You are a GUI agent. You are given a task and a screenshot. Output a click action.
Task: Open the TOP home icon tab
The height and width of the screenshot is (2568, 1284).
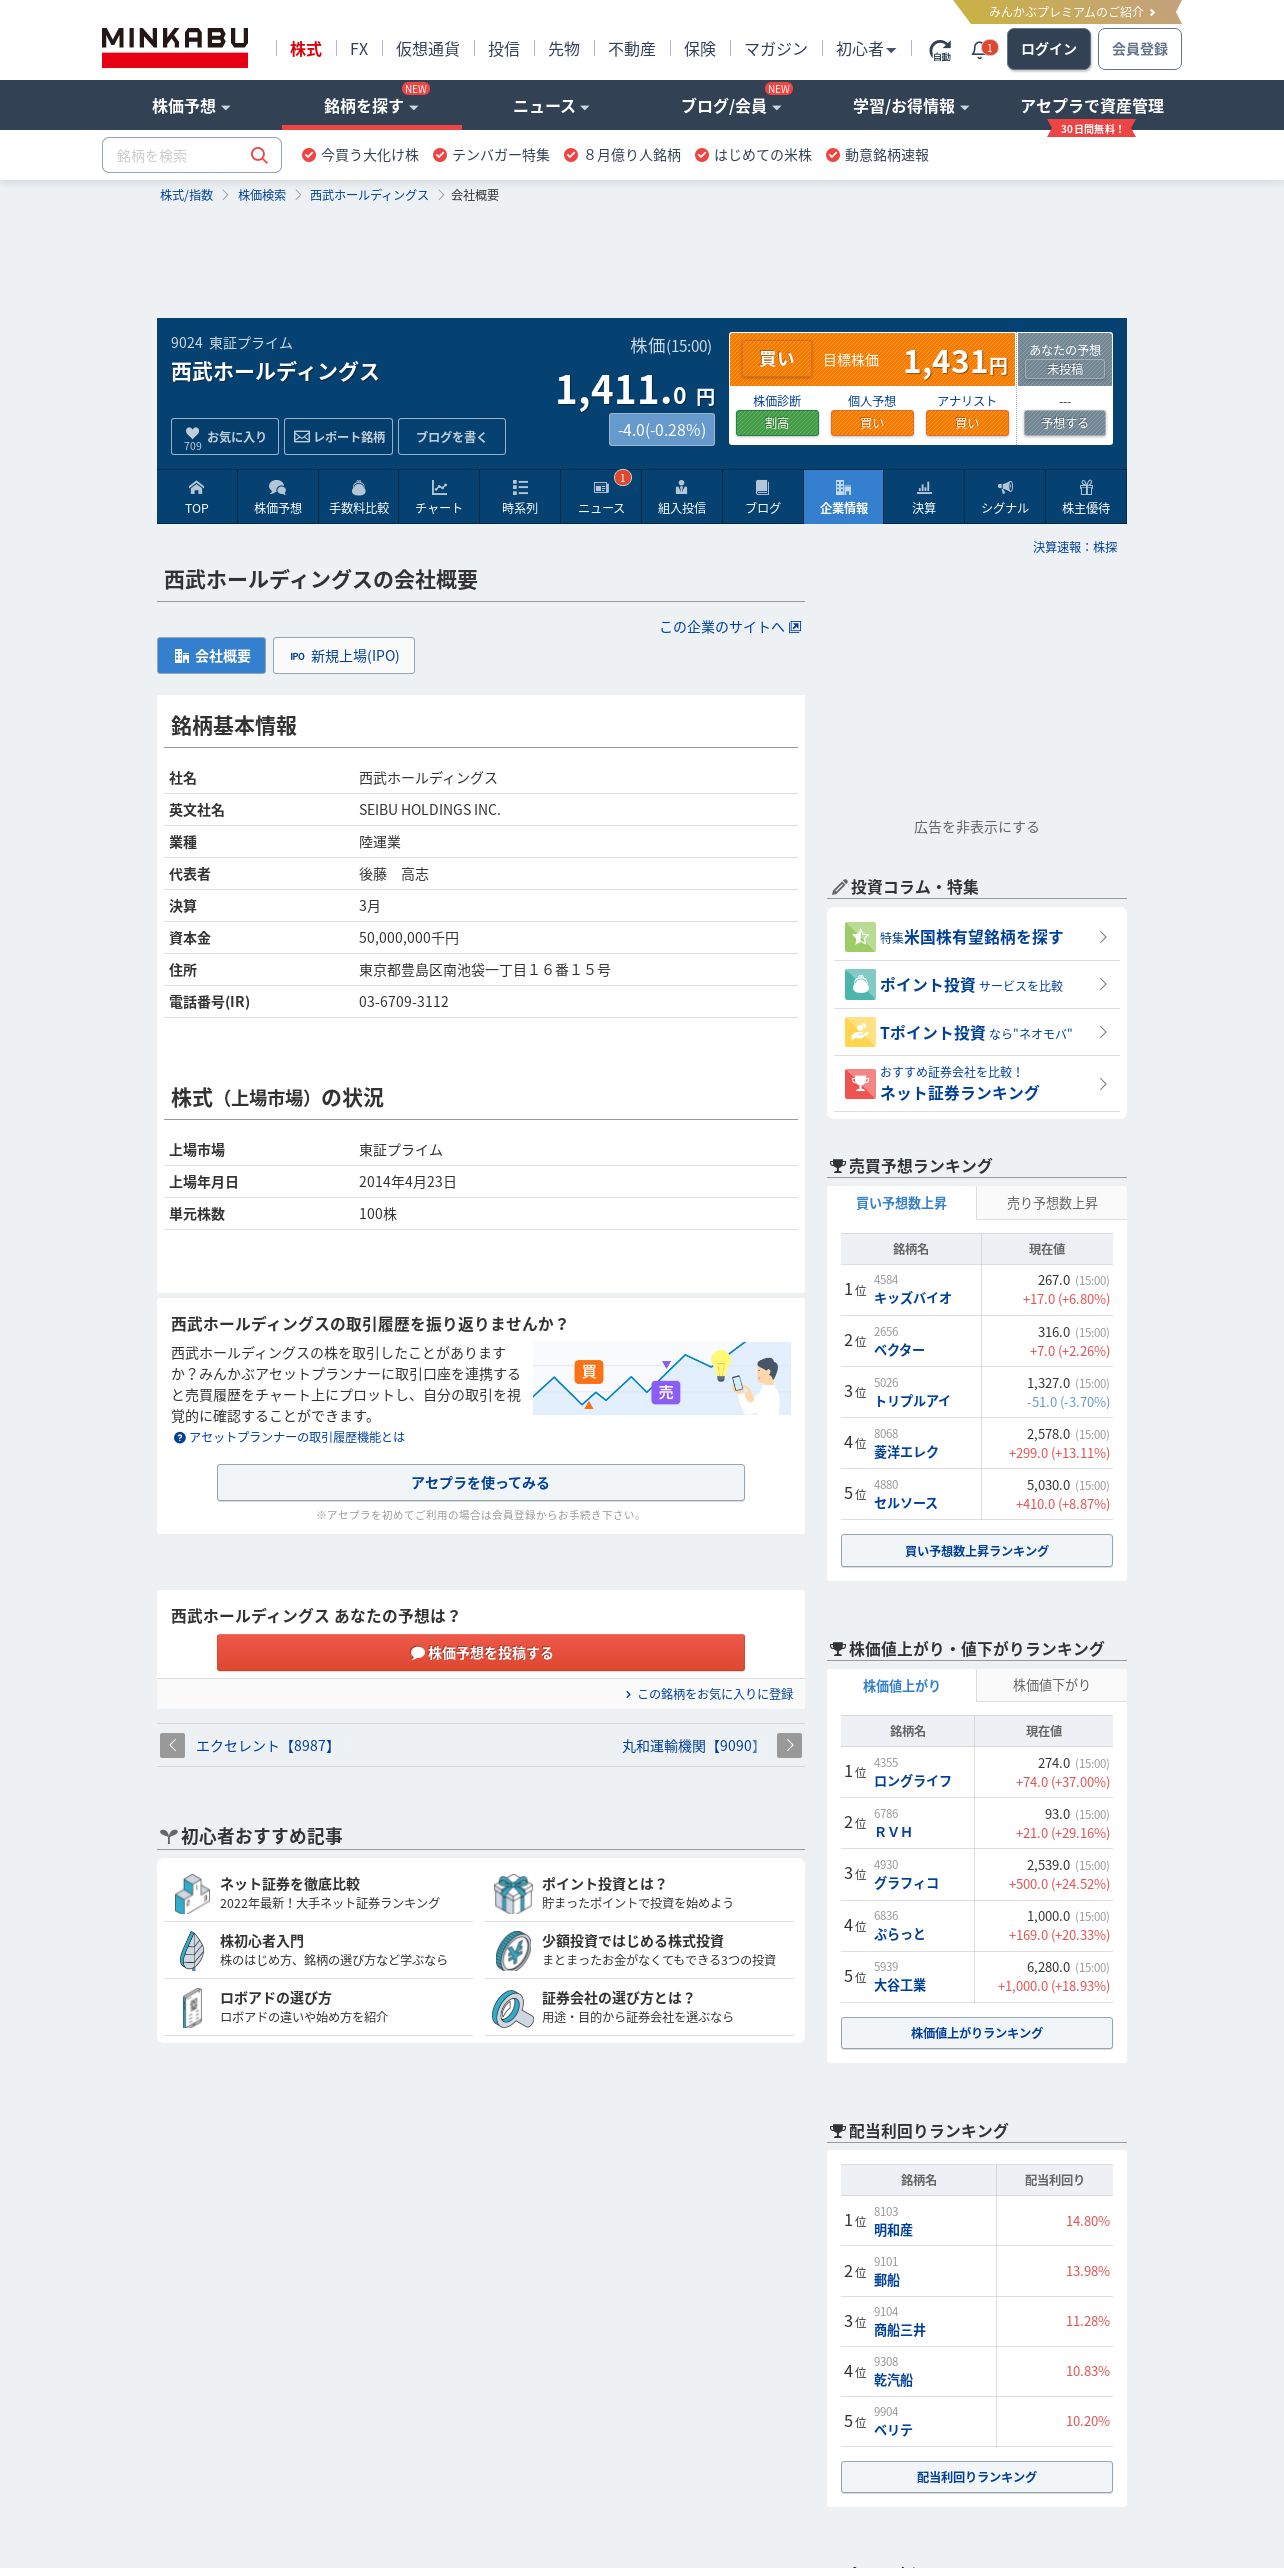[197, 497]
